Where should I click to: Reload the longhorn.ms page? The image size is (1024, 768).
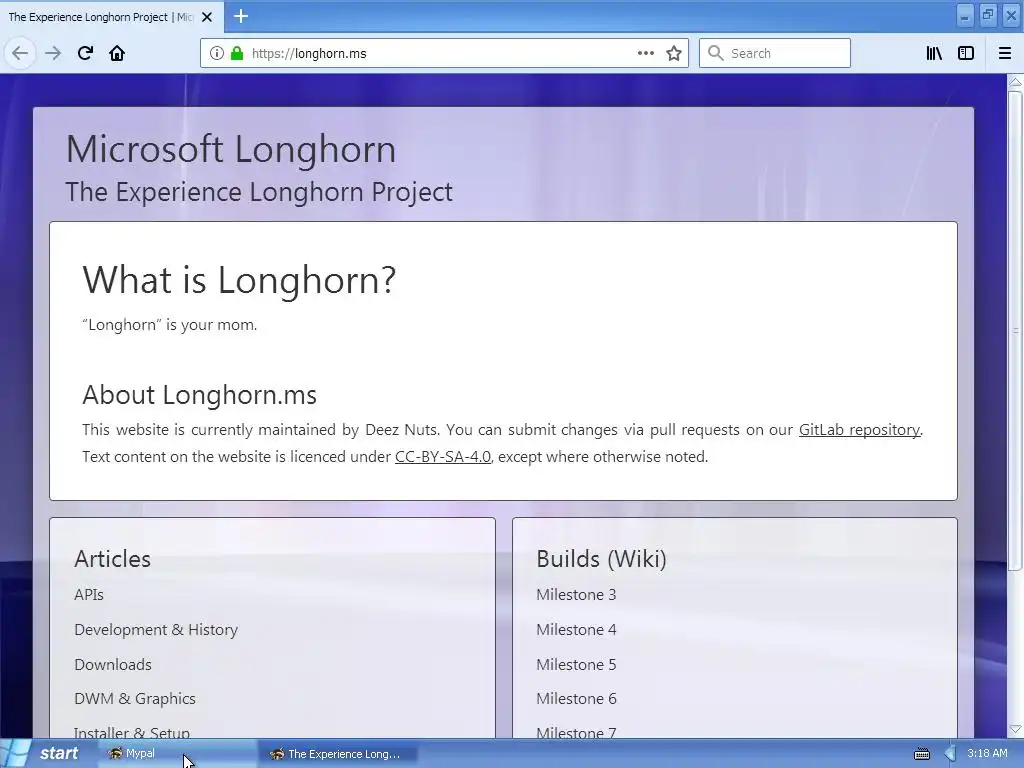point(85,53)
